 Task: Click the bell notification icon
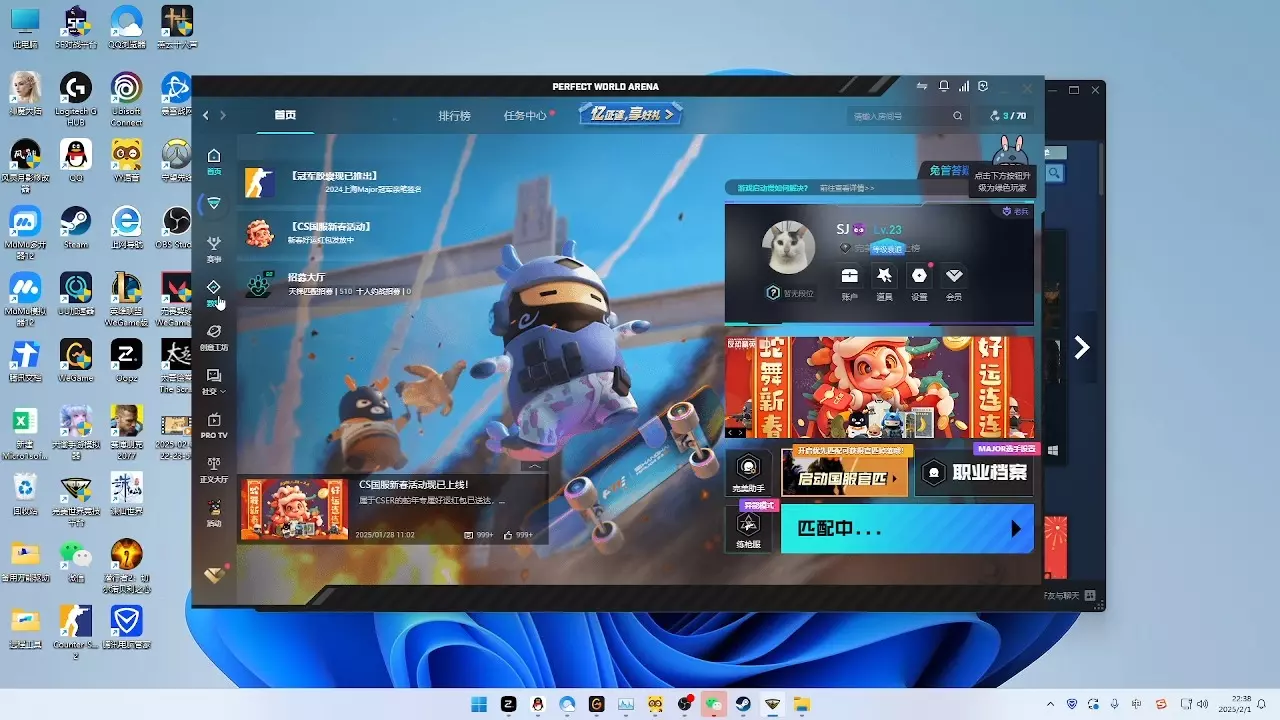point(944,87)
